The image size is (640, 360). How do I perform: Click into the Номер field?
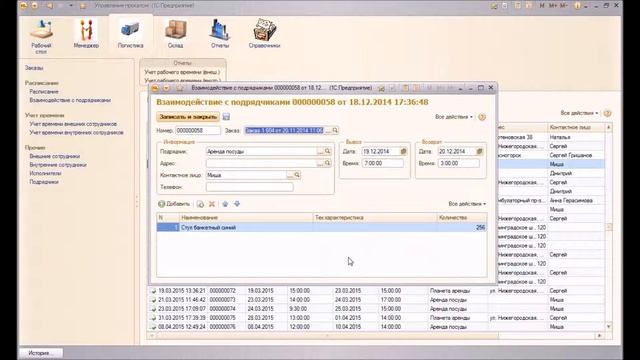coord(198,130)
